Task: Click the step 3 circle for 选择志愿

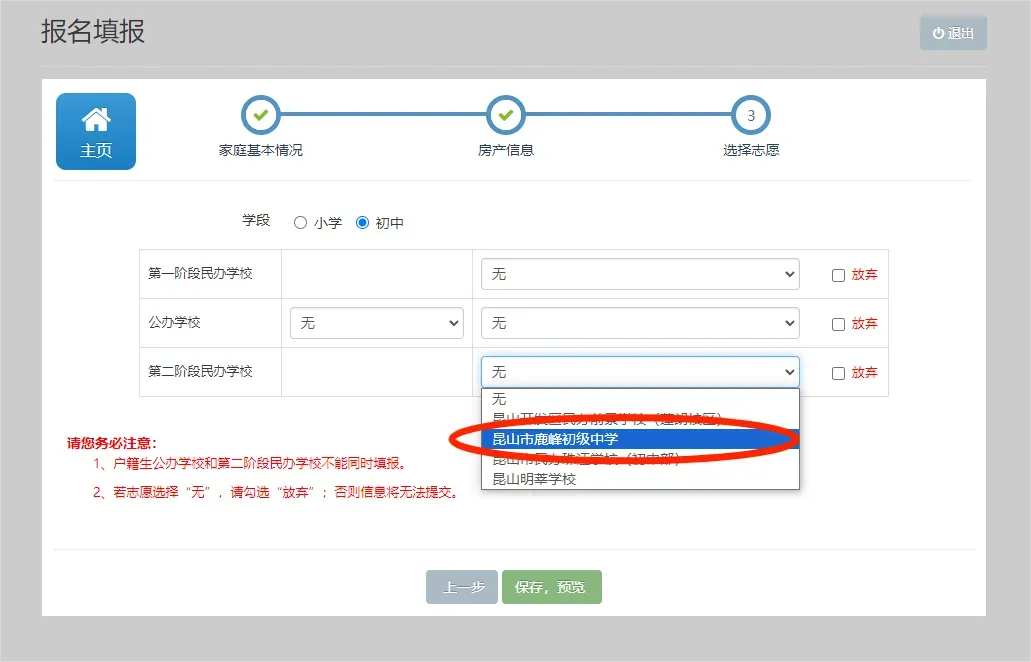Action: [751, 114]
